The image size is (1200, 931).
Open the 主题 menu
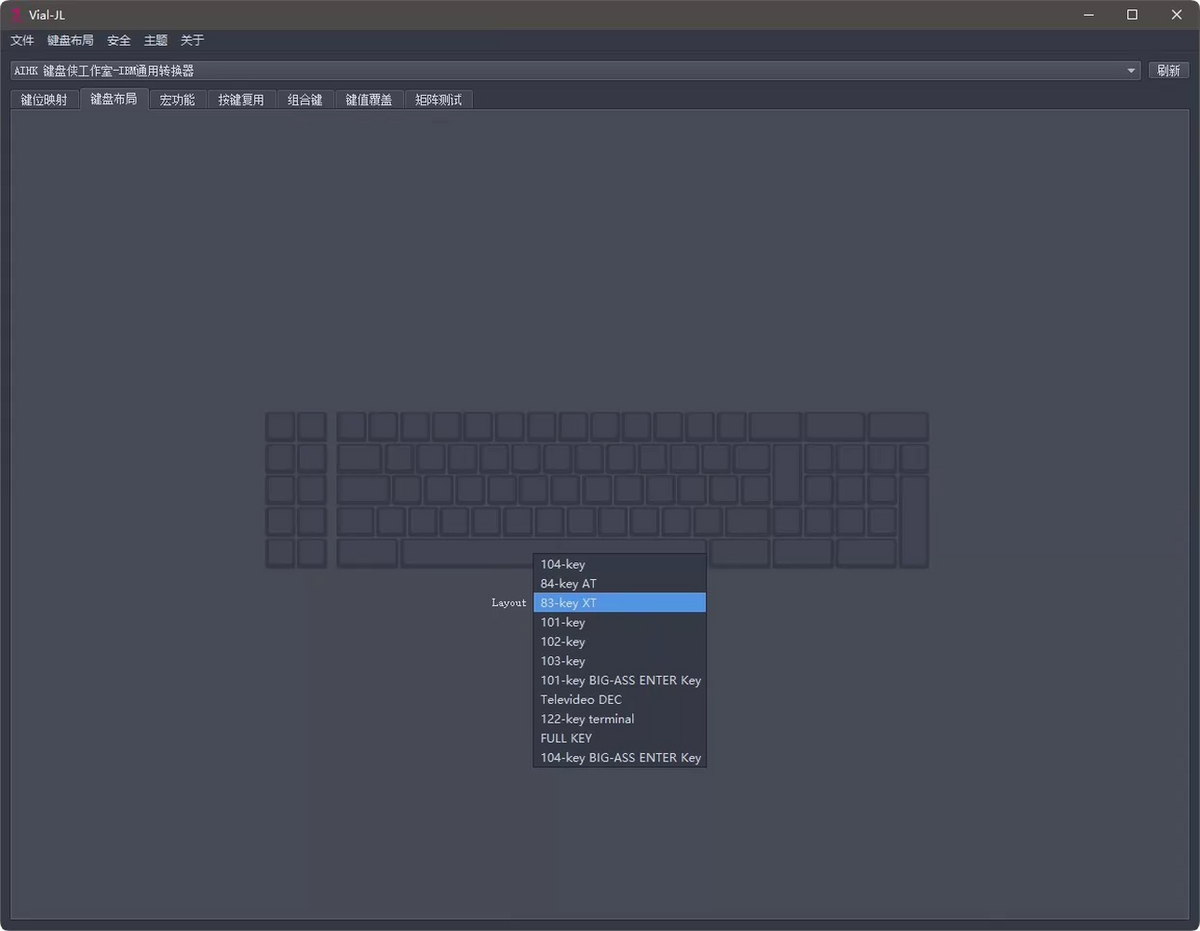coord(155,40)
